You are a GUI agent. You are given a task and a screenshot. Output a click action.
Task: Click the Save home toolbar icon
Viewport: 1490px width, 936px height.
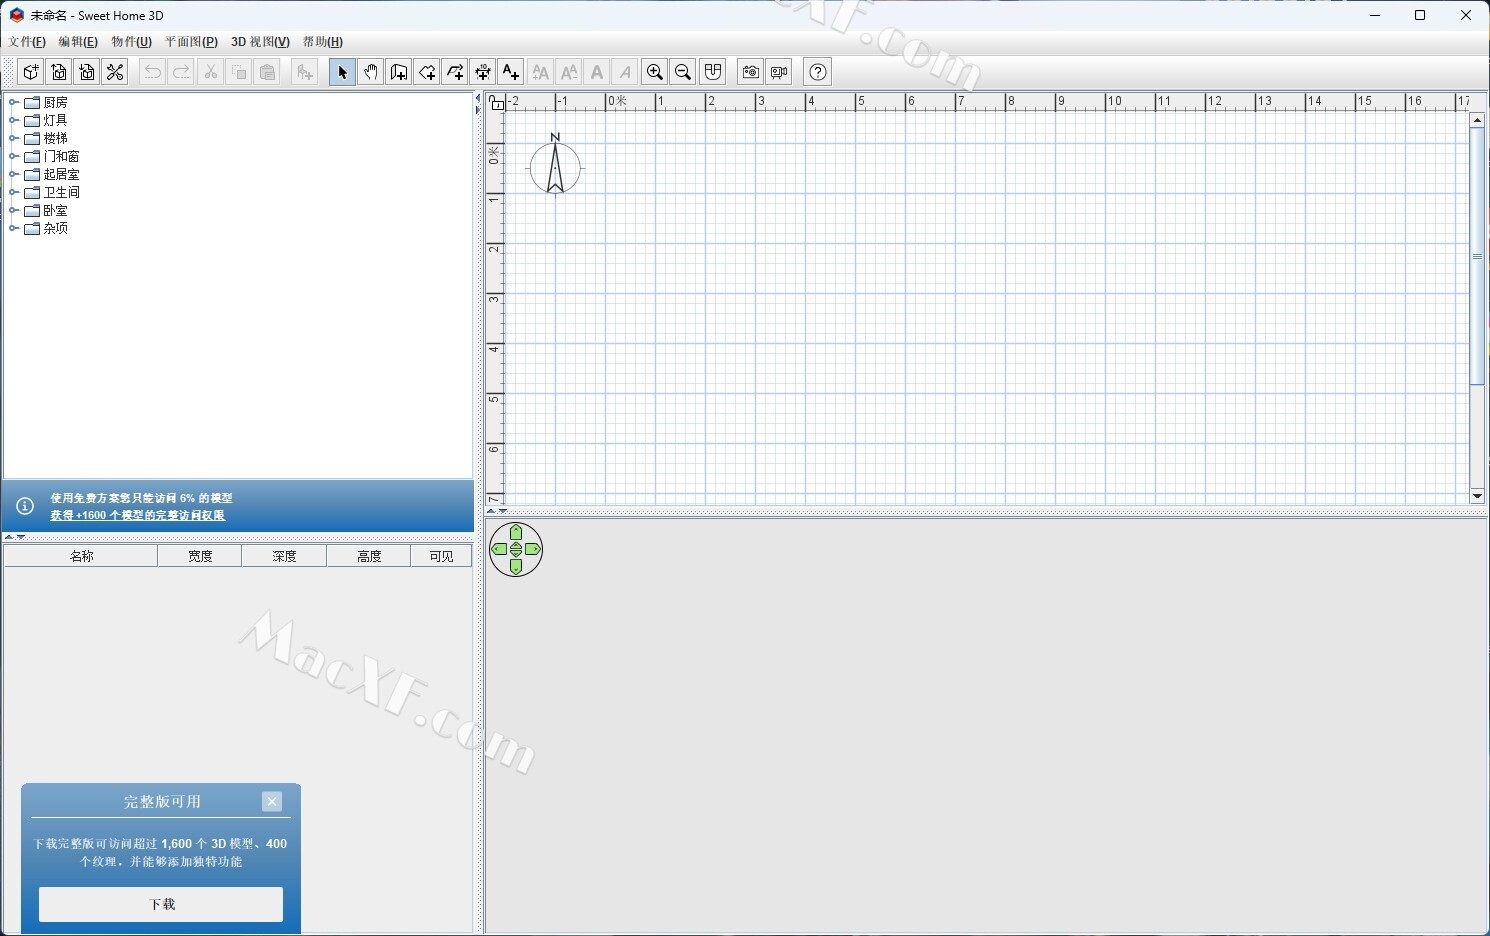87,72
